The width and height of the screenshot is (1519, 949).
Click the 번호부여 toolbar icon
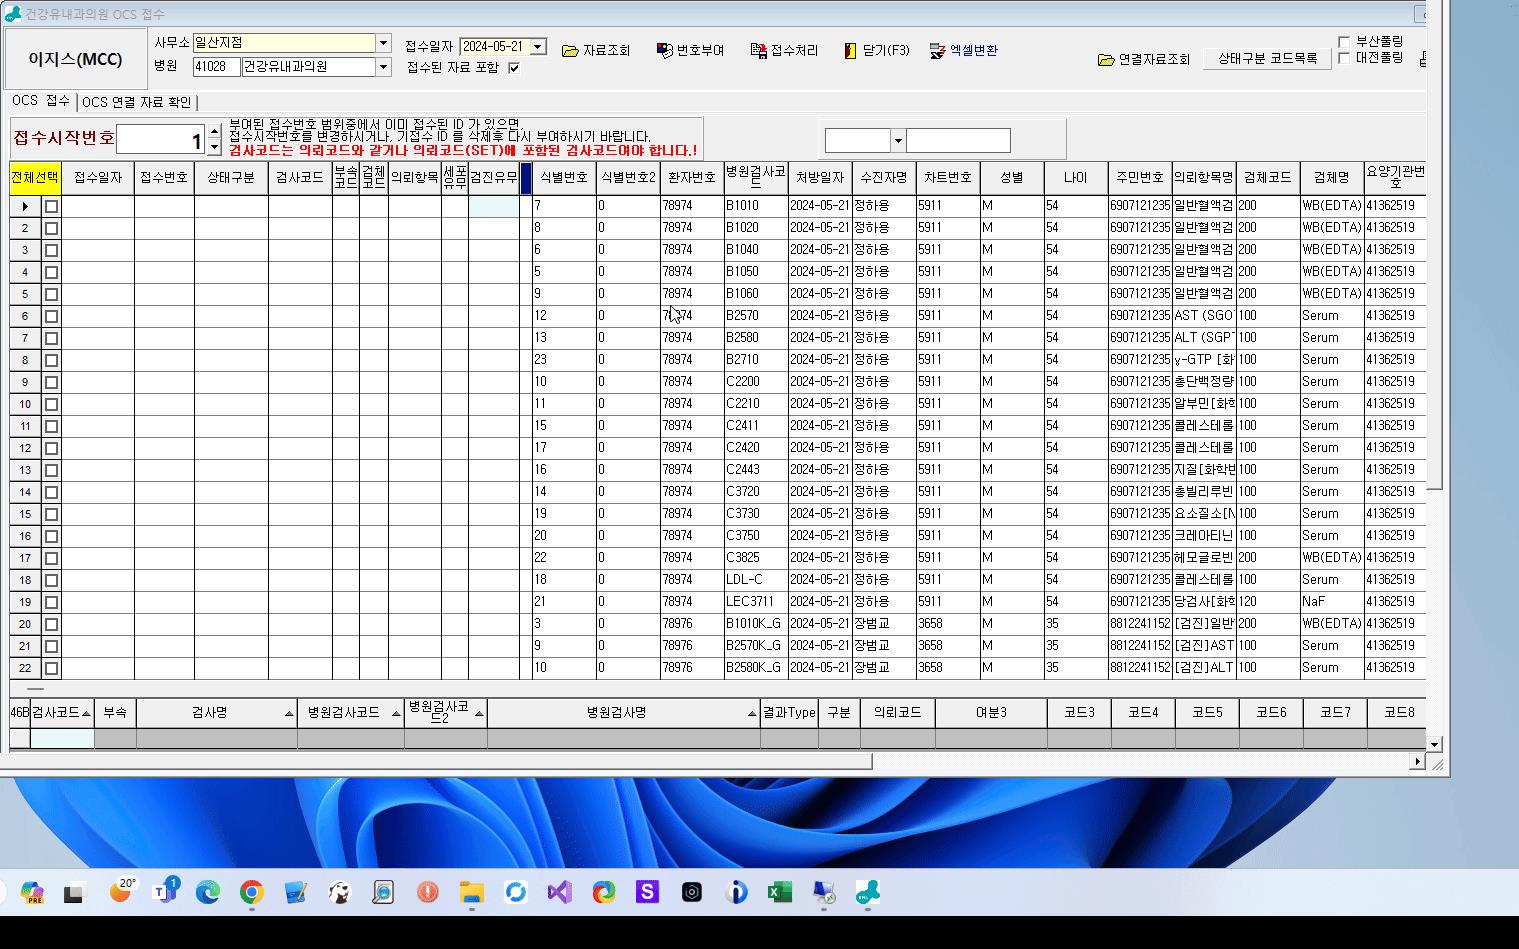664,51
